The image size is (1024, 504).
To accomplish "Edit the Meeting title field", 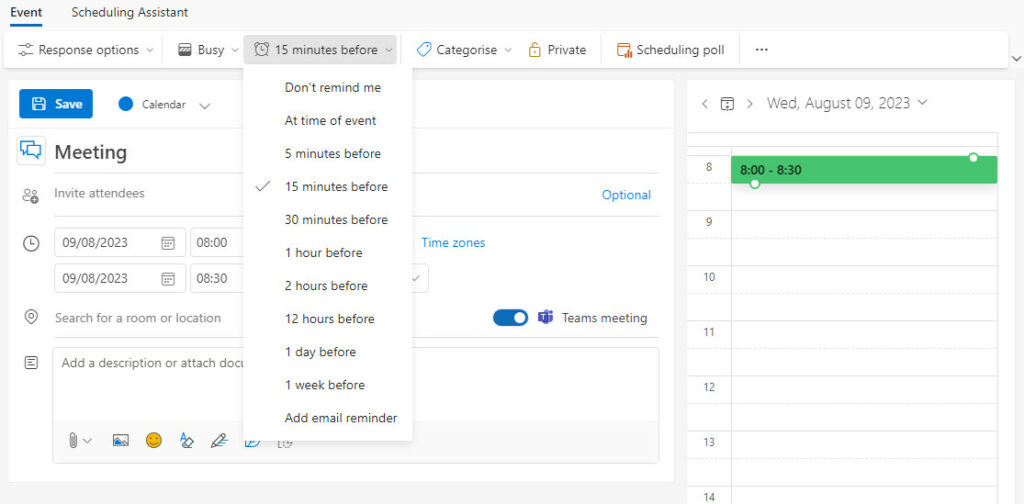I will point(356,152).
